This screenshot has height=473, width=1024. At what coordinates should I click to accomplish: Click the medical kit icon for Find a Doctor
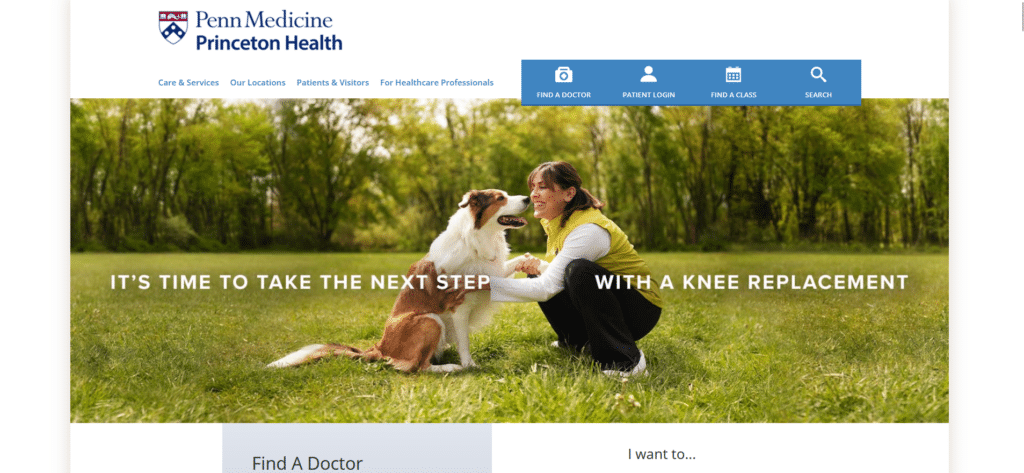click(x=563, y=74)
